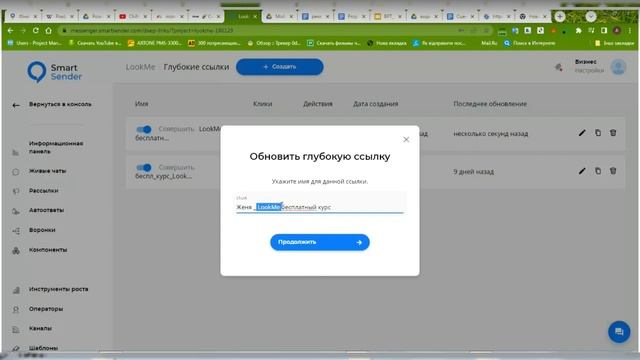Open the Mail.Ru bookmark
This screenshot has height=360, width=640.
tap(489, 43)
